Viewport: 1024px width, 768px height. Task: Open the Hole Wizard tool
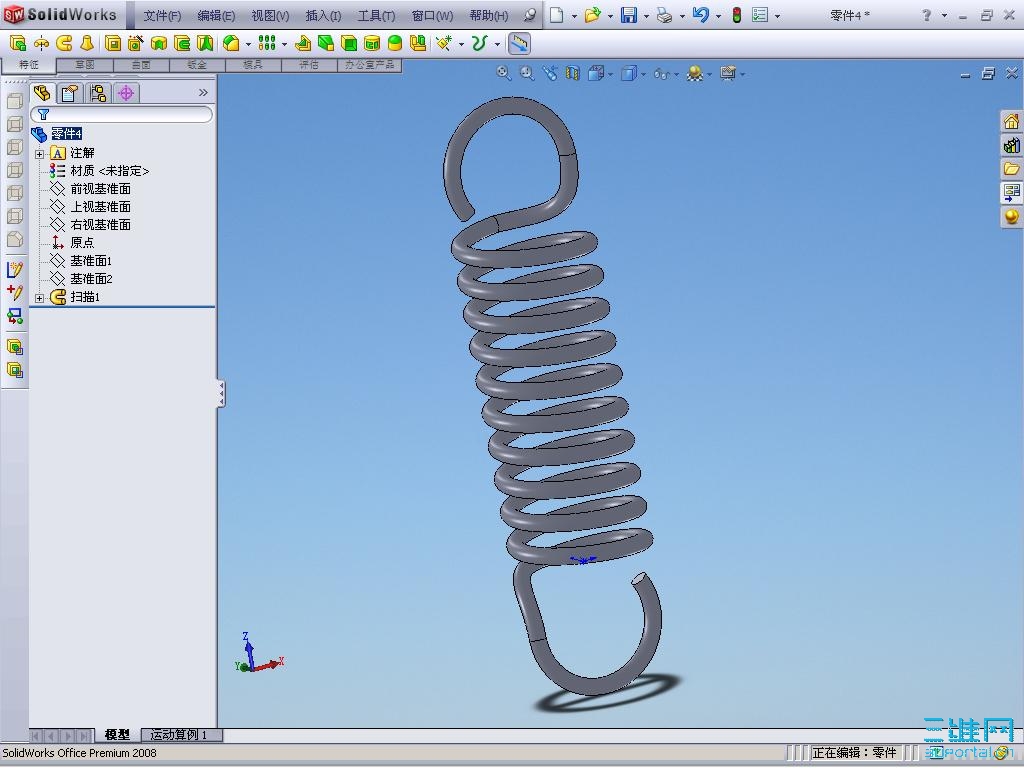pyautogui.click(x=136, y=44)
